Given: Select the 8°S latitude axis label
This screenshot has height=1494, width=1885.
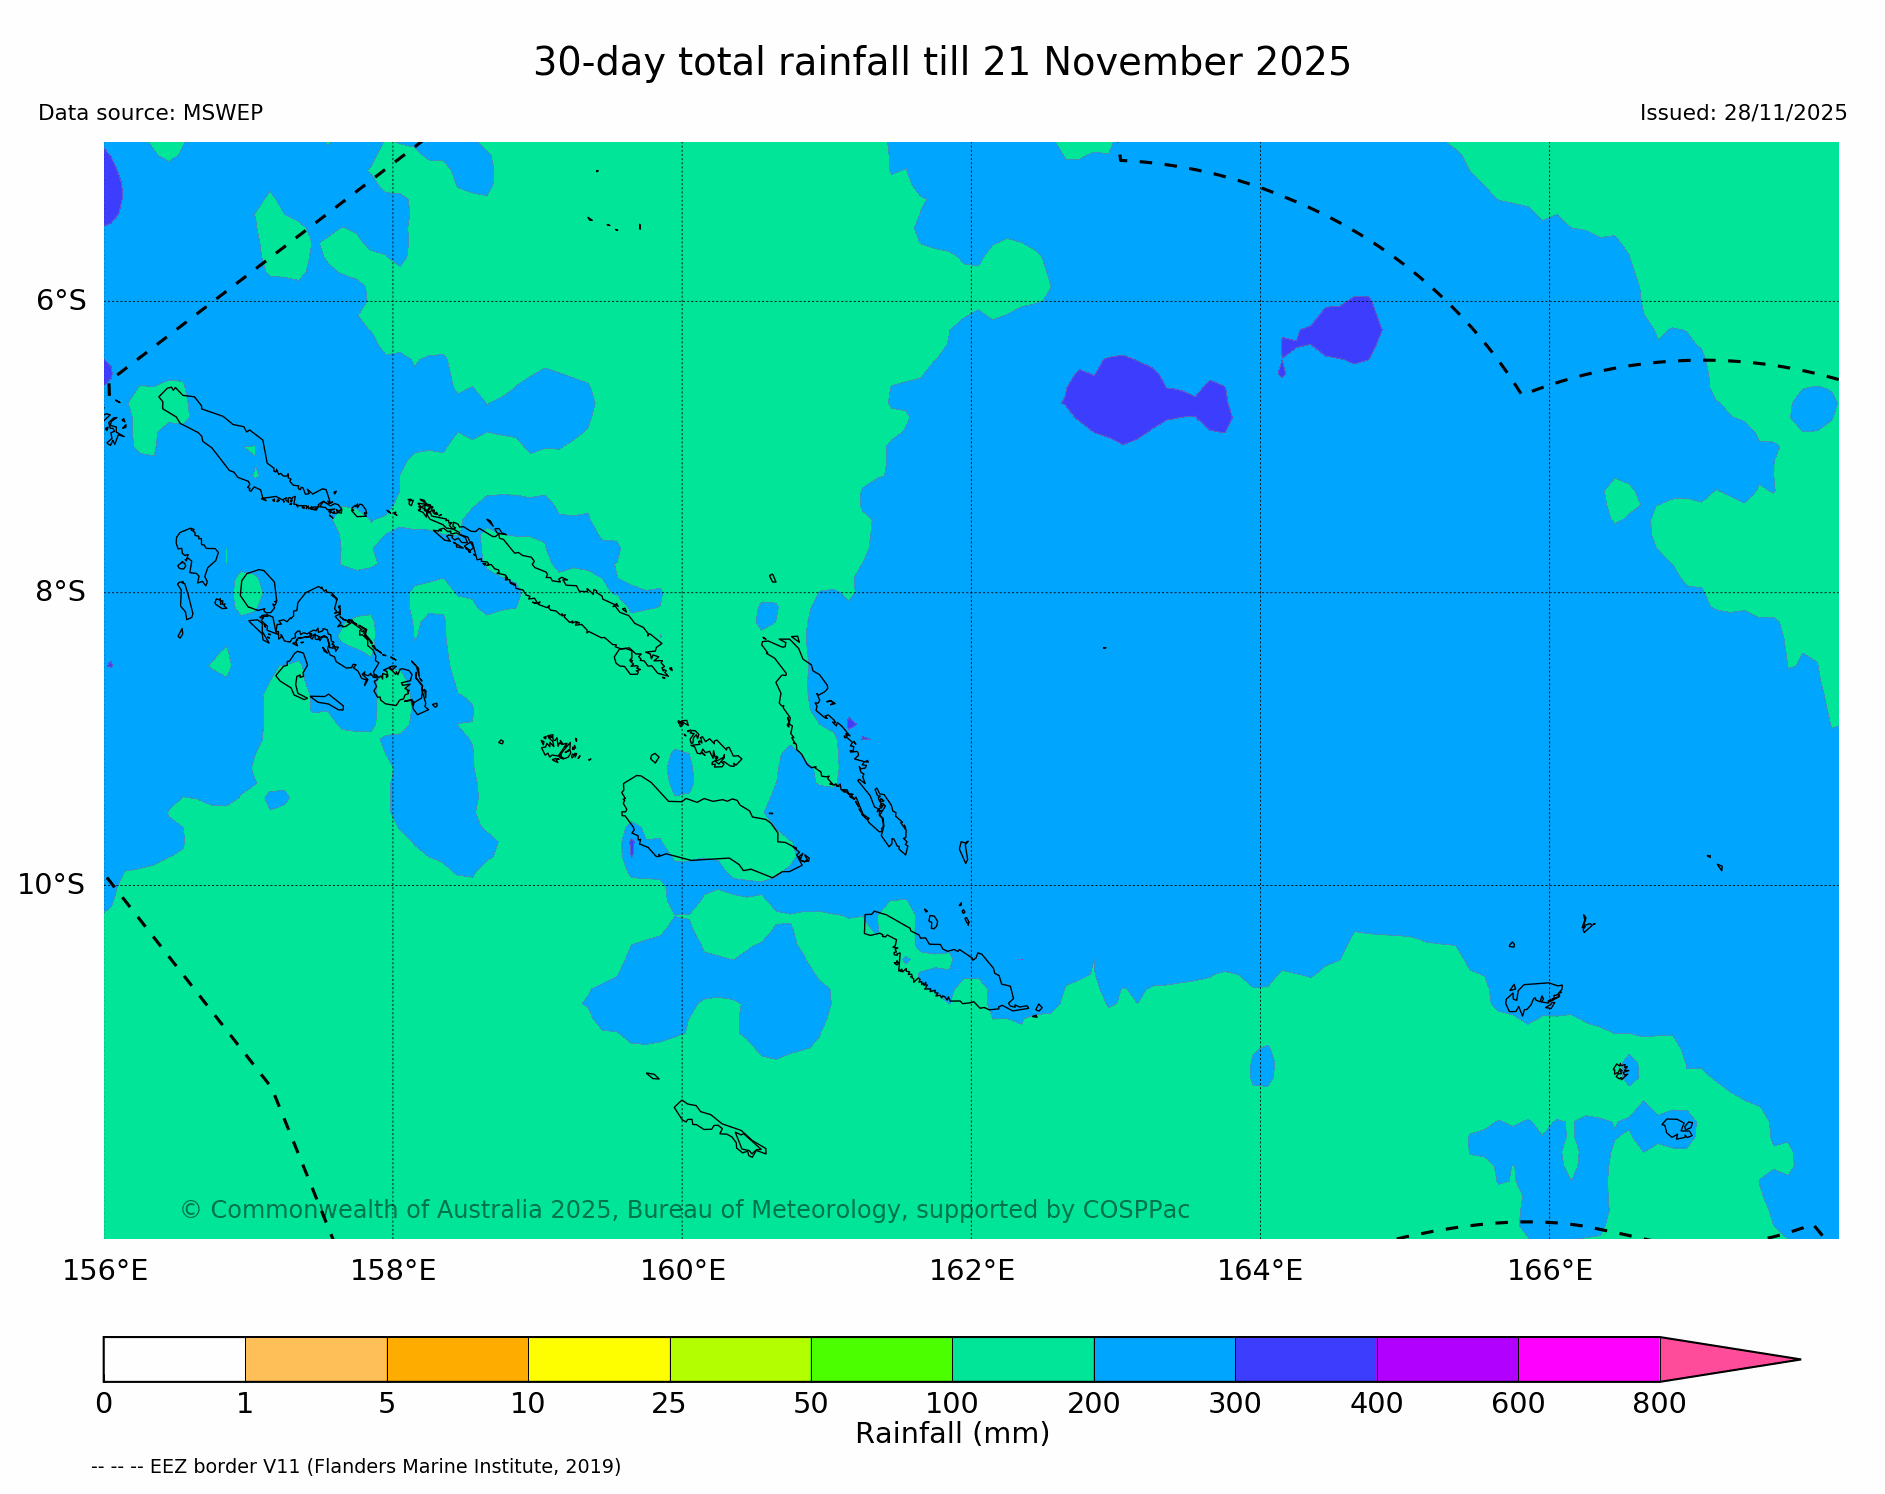Looking at the screenshot, I should [x=61, y=592].
